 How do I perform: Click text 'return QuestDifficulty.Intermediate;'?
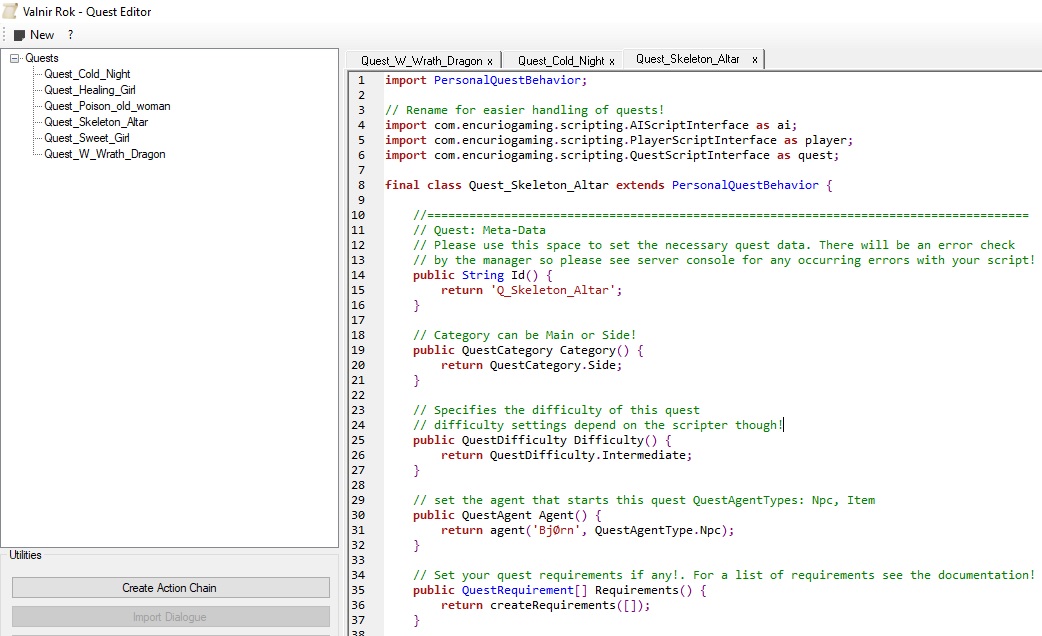(x=566, y=455)
